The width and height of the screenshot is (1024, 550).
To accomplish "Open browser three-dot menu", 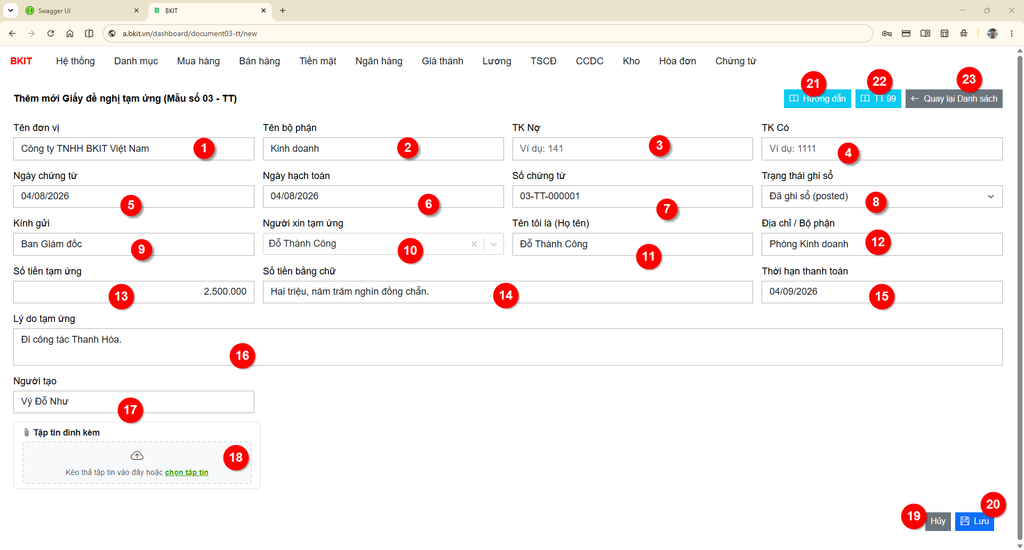I will click(1012, 33).
